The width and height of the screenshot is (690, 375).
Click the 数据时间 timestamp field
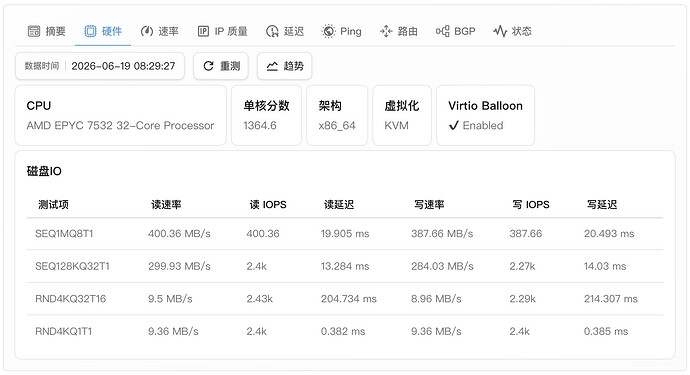(x=100, y=66)
